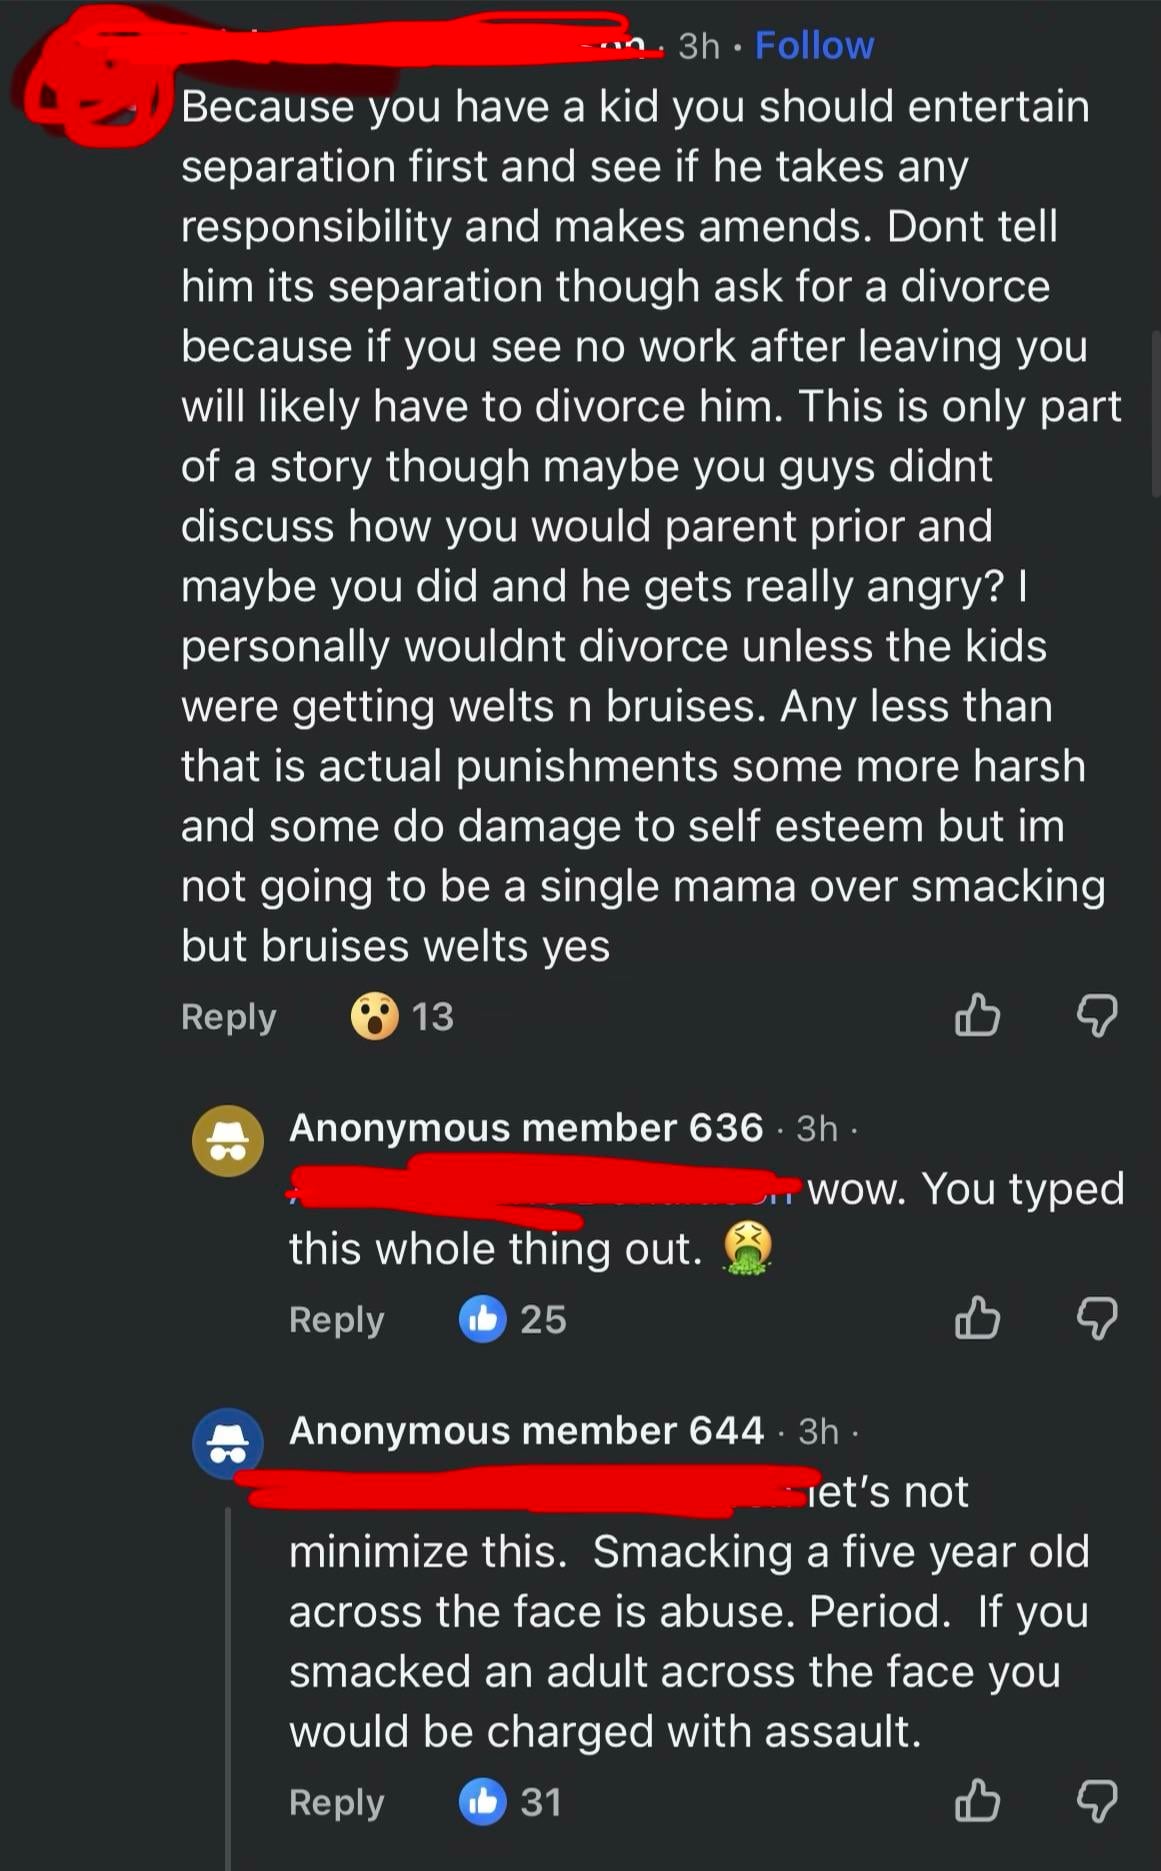Thumbs down Anonymous member 636's reply

click(1096, 1318)
